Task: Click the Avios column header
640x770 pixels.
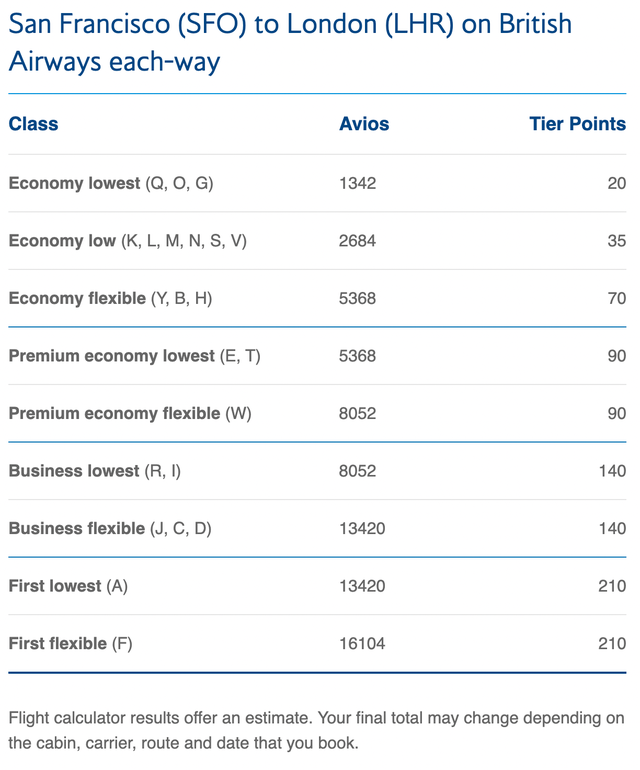Action: (x=364, y=125)
